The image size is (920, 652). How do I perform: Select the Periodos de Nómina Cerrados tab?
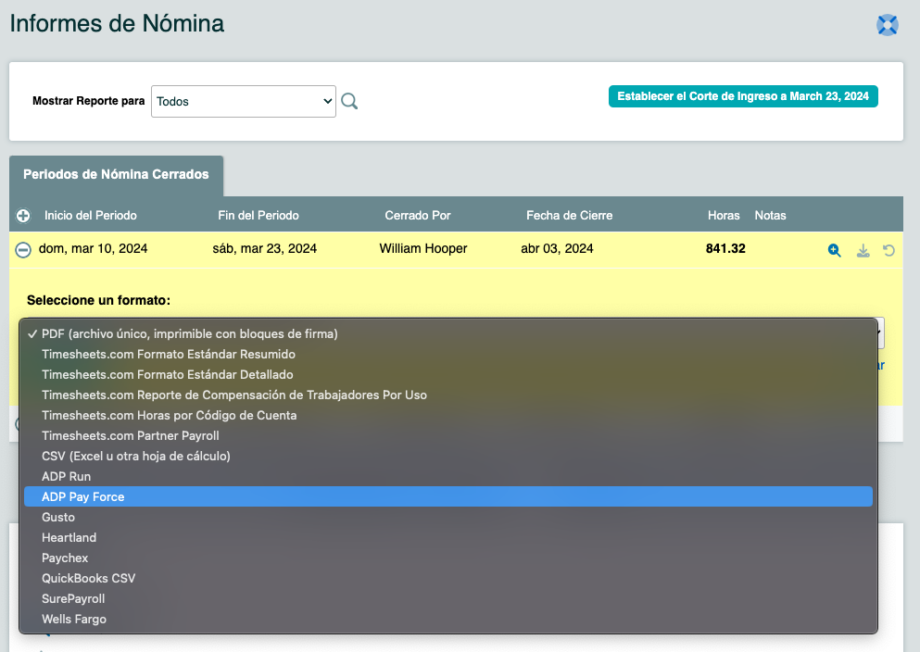(116, 175)
